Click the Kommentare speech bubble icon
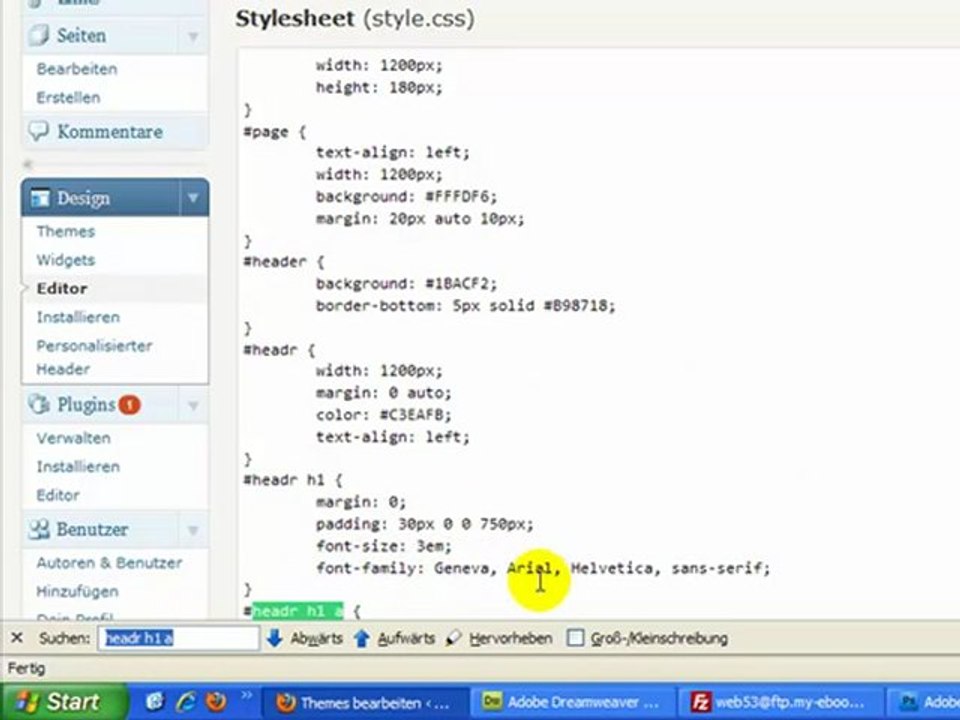 [x=39, y=131]
